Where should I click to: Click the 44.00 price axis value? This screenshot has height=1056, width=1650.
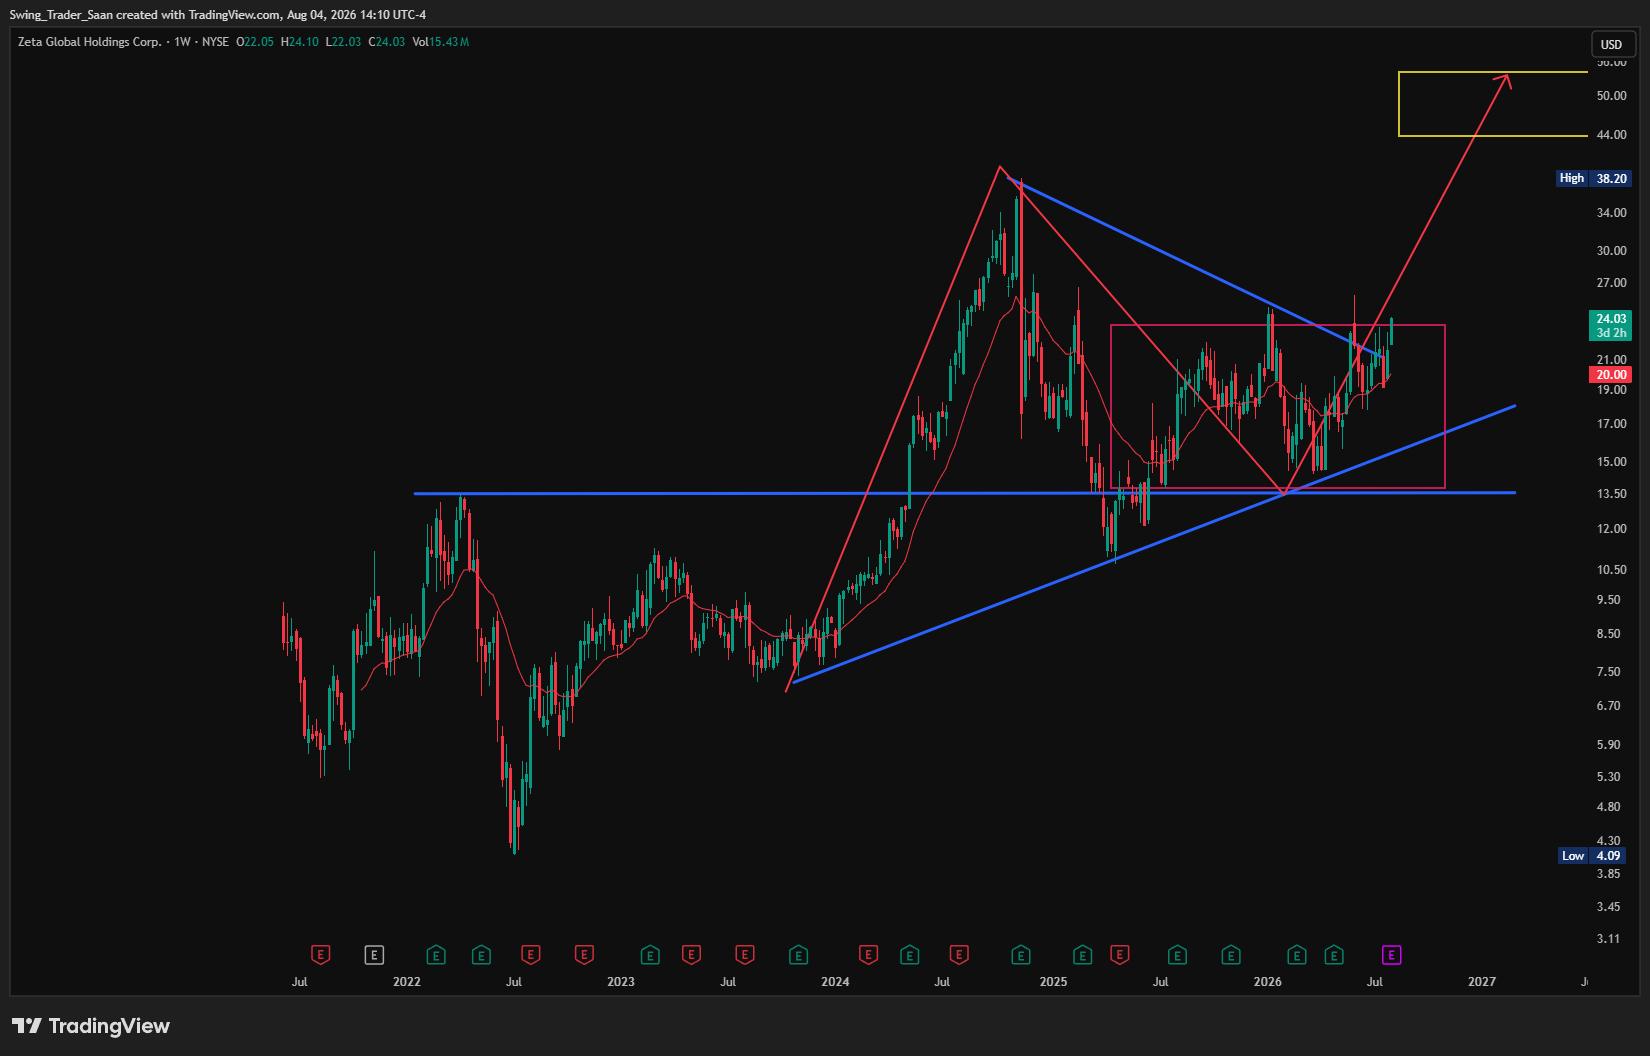1611,135
